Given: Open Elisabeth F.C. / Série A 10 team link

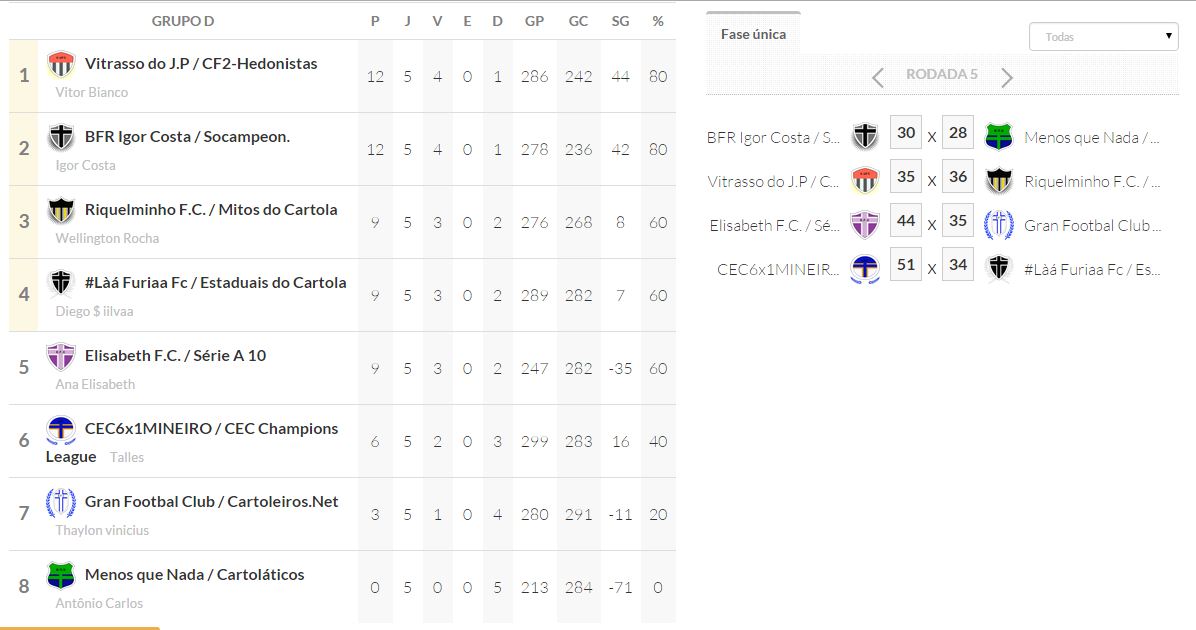Looking at the screenshot, I should (x=176, y=356).
